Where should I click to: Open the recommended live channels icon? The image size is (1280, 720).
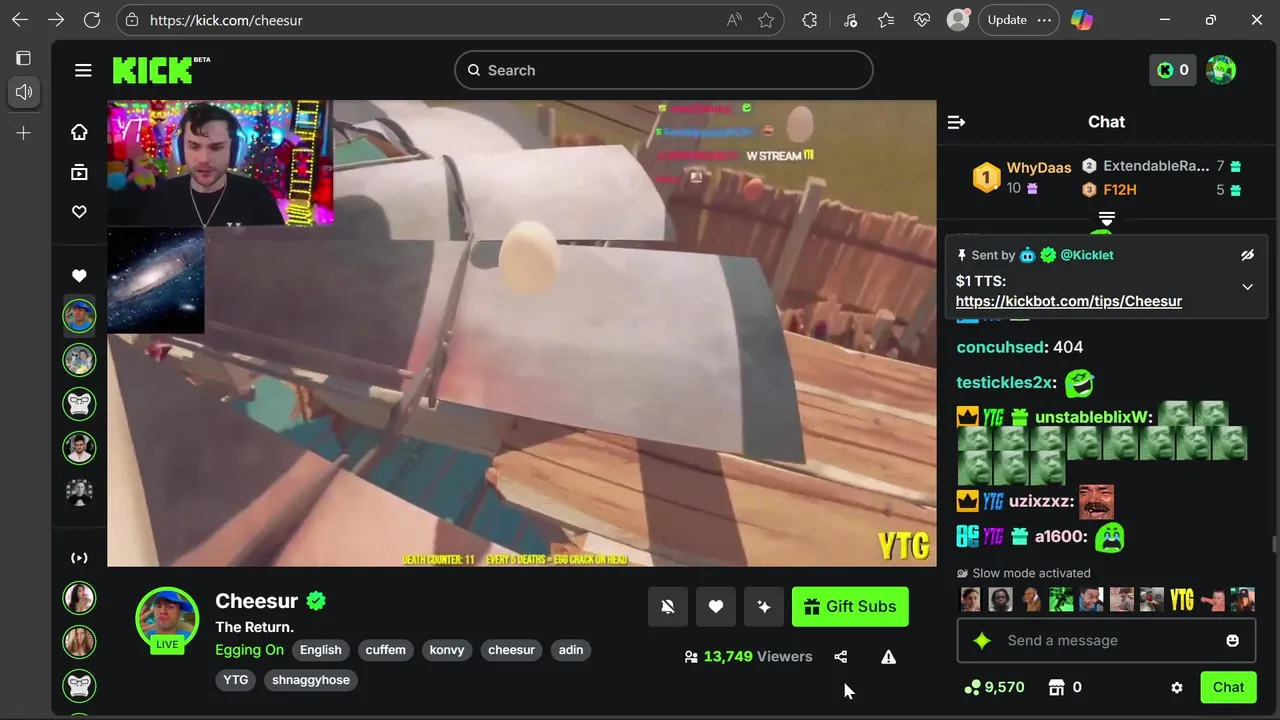79,558
